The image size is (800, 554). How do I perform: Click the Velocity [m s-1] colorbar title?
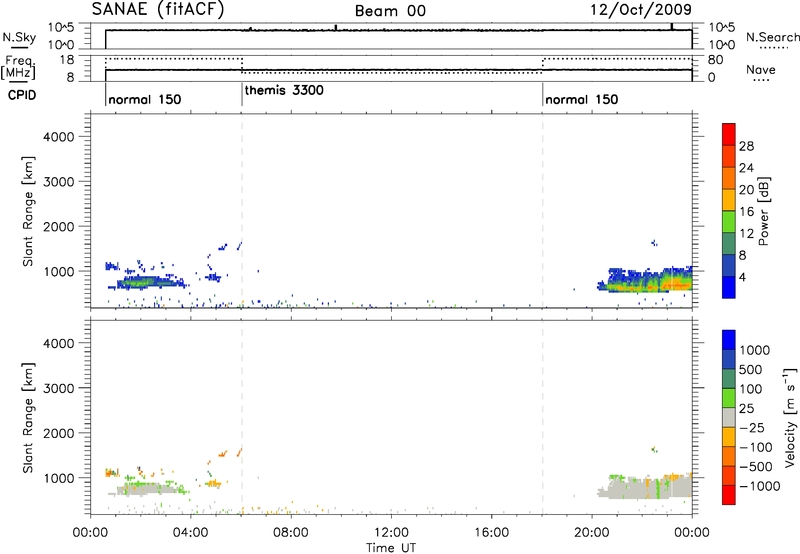[x=790, y=417]
